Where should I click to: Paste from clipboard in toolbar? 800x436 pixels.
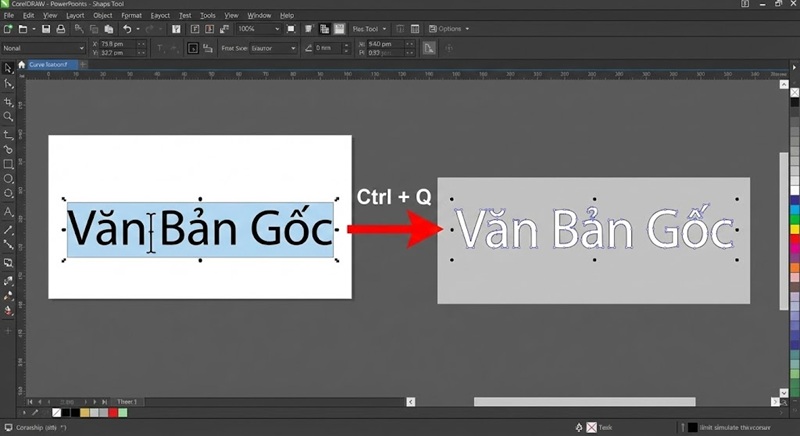(x=109, y=29)
